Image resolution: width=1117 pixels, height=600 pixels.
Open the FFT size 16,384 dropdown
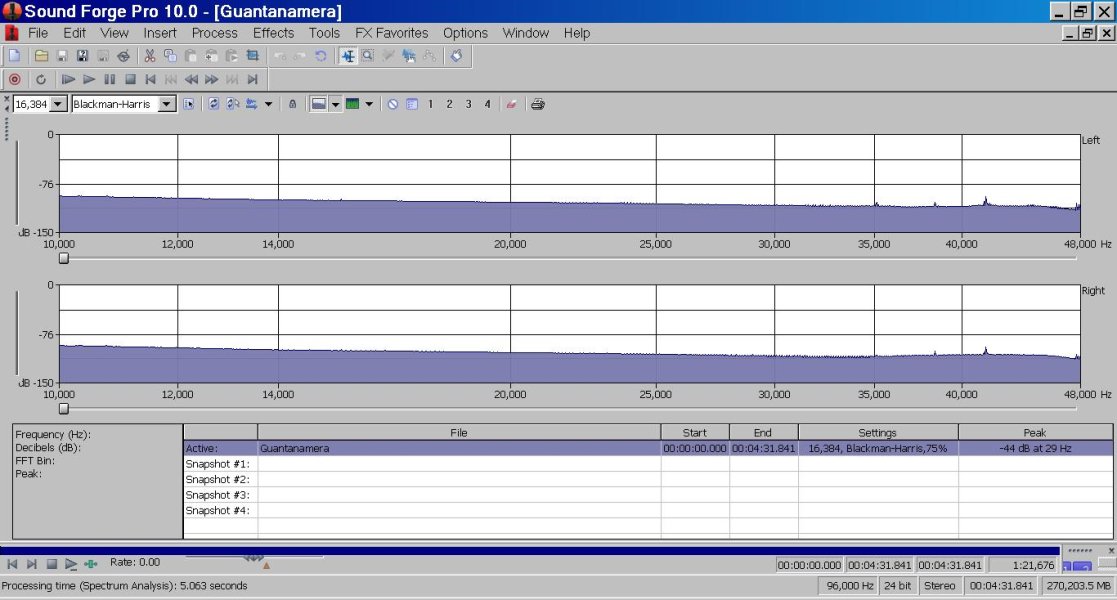click(x=58, y=104)
